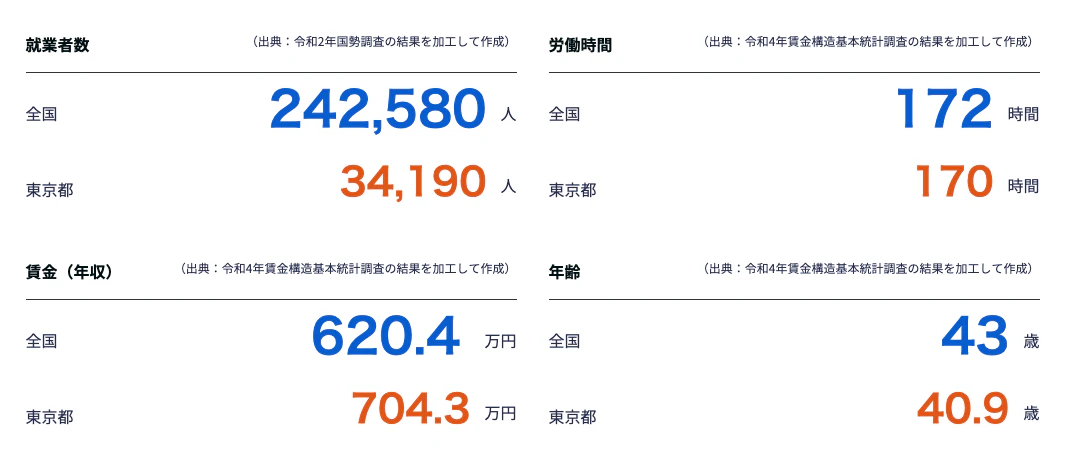Click the 就業者数 section heading

pos(58,45)
